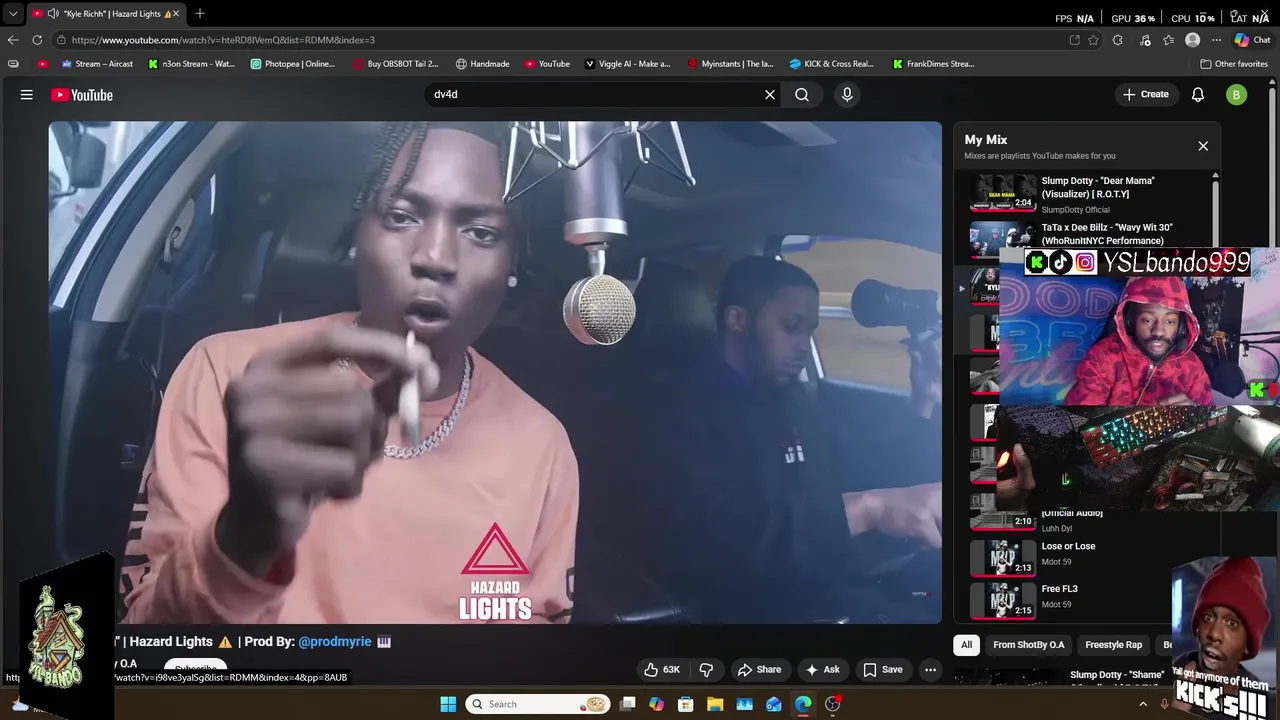Open Stream – Aircast bookmark
The height and width of the screenshot is (720, 1280).
97,64
